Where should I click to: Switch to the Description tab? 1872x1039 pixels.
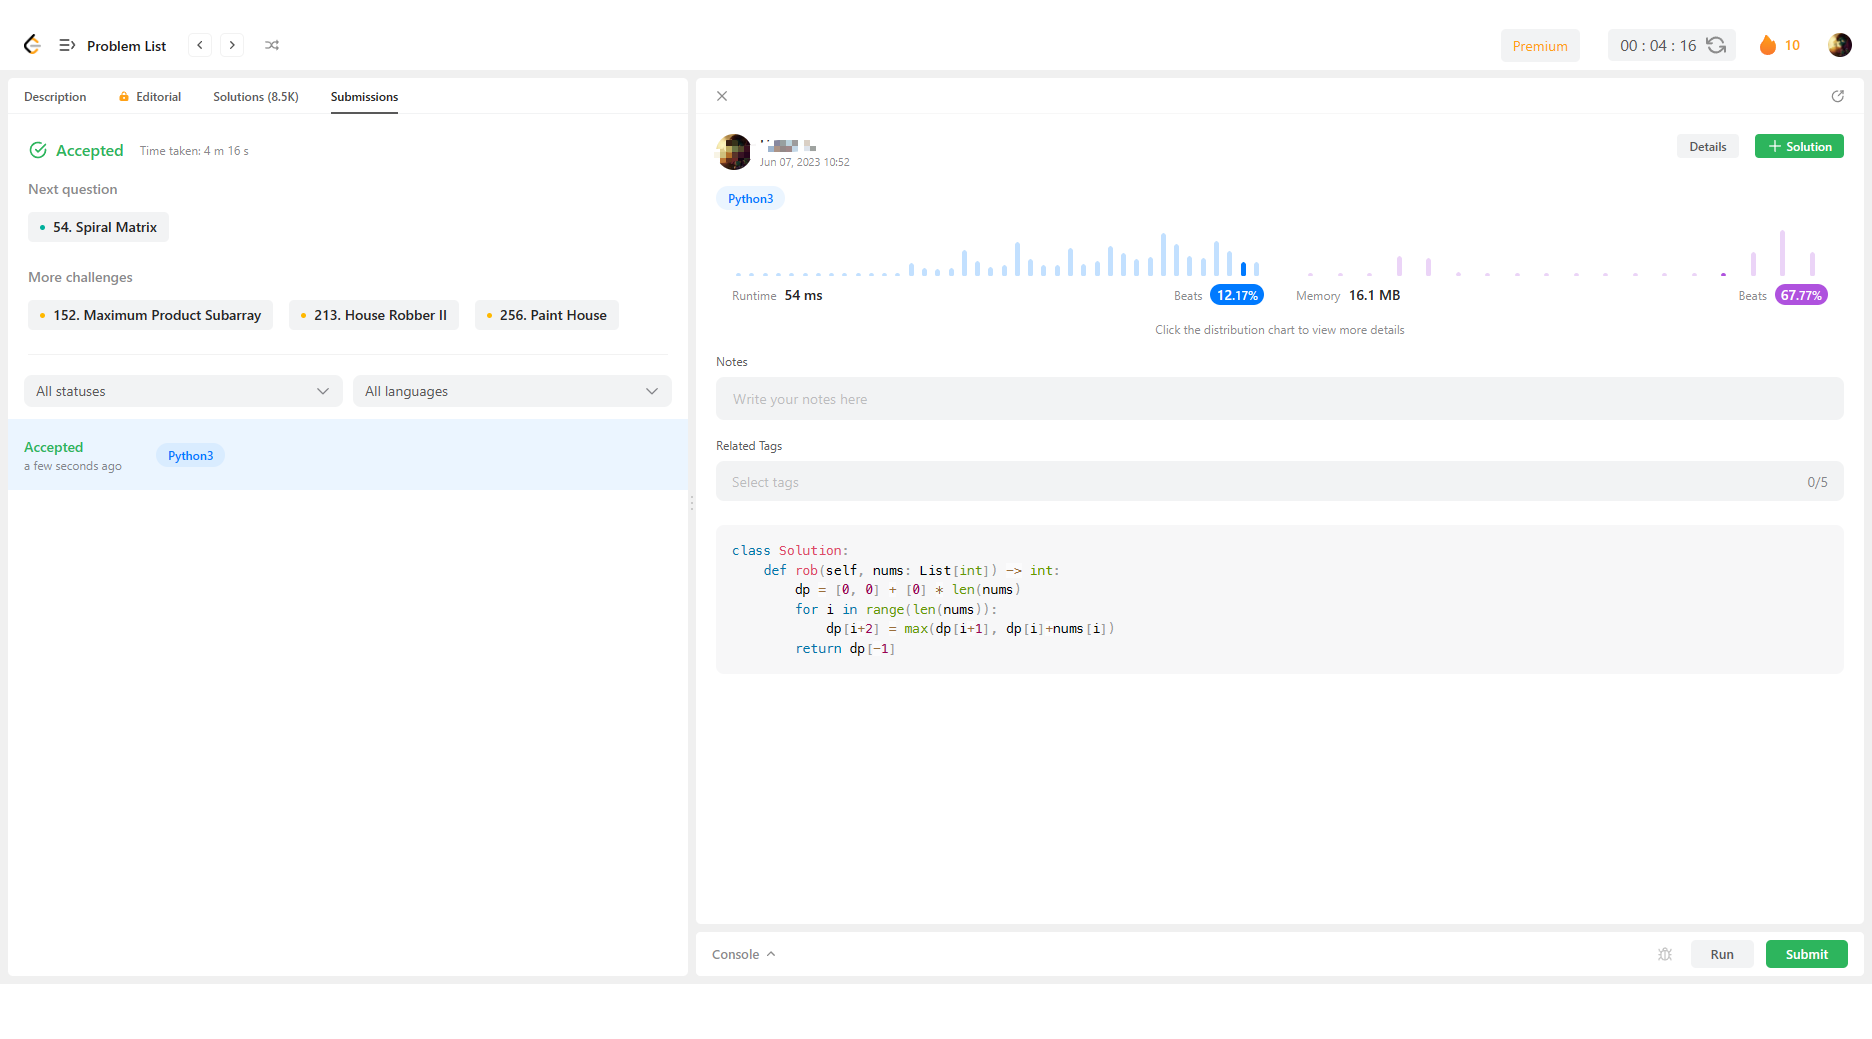[55, 97]
